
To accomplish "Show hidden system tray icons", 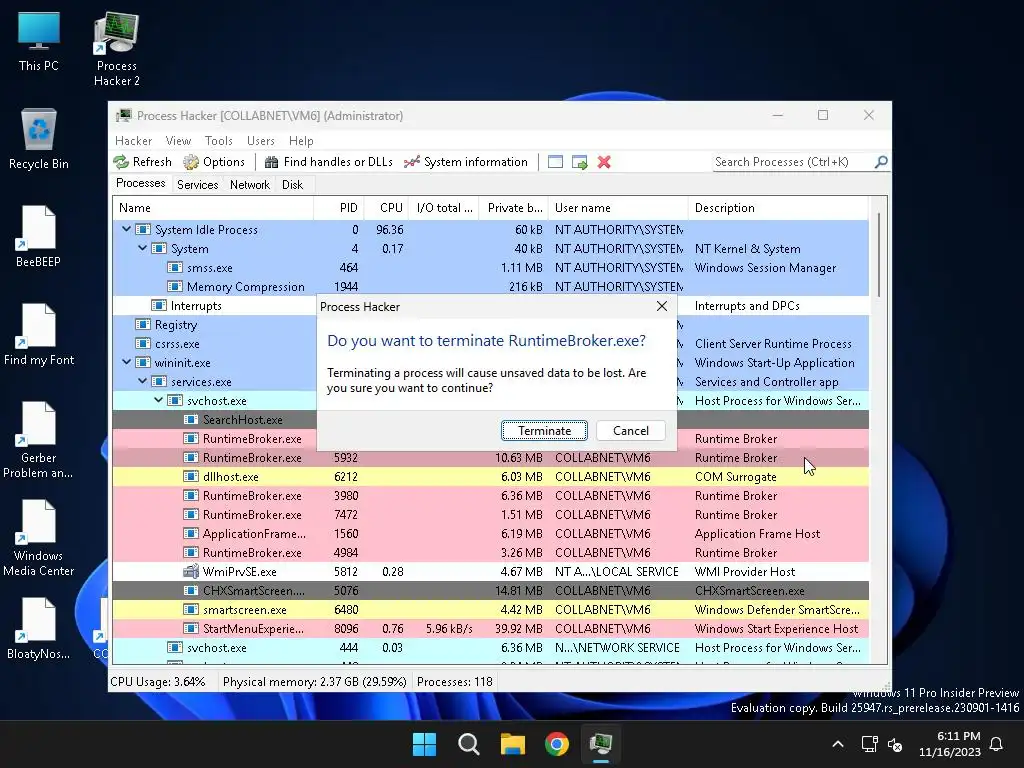I will point(838,744).
